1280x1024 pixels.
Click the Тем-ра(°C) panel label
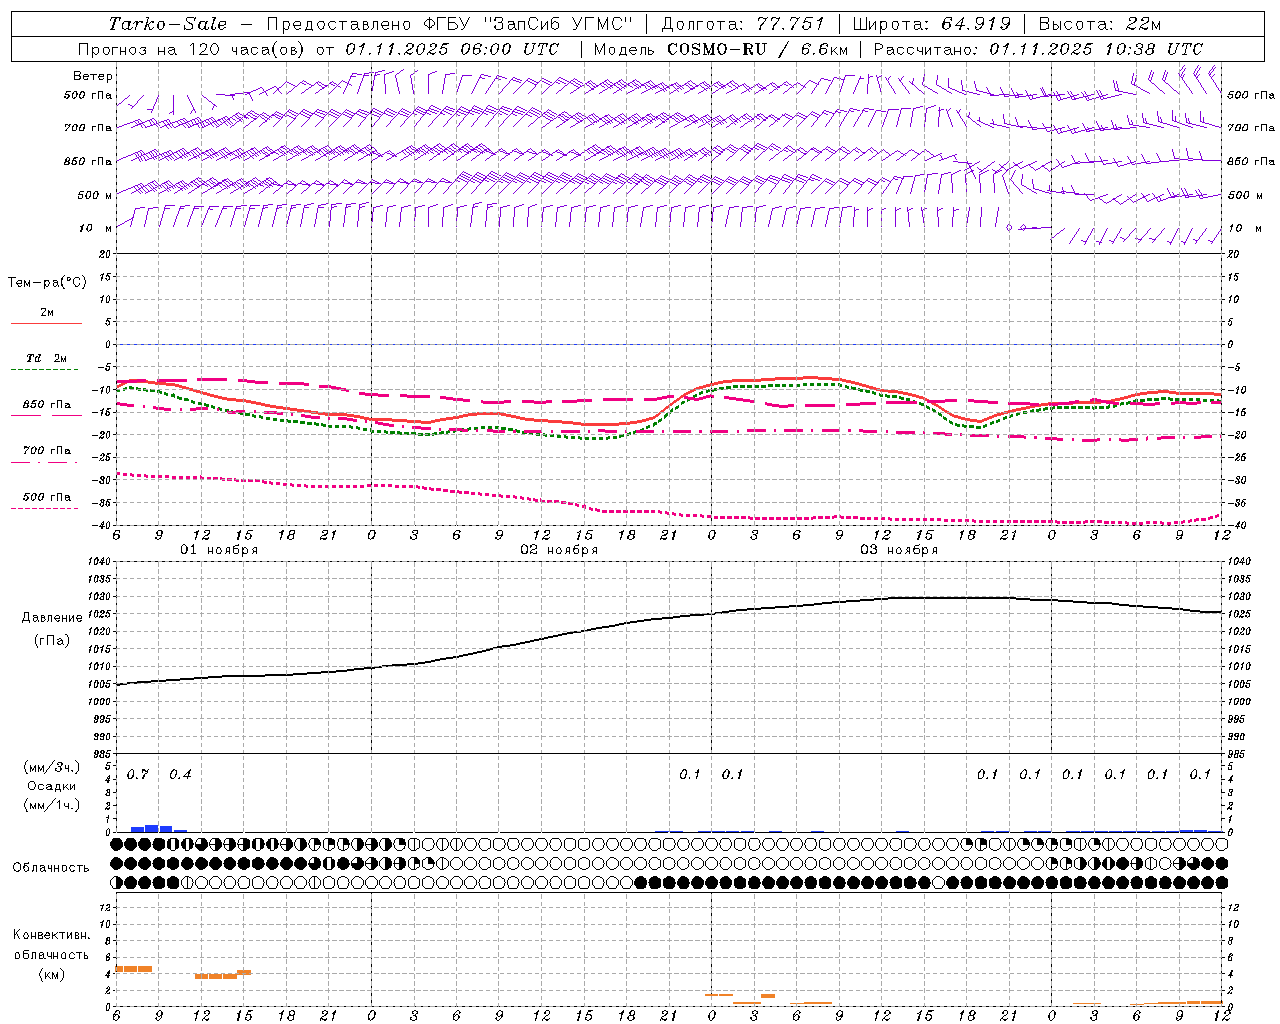coord(47,283)
